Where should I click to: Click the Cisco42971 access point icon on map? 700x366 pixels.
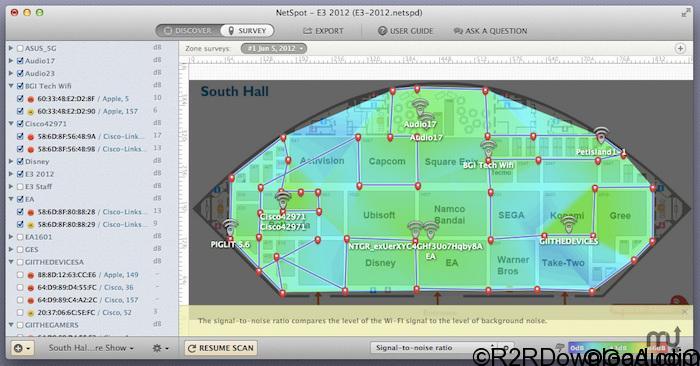[x=283, y=201]
